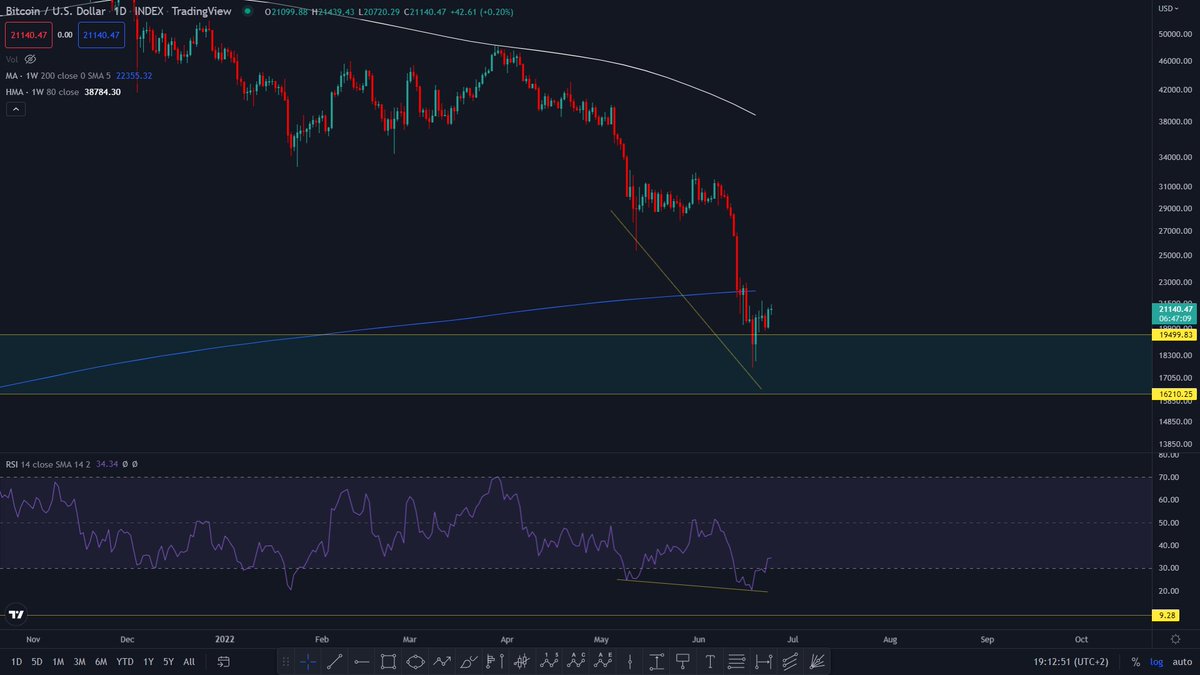Select the rectangle shape tool
The width and height of the screenshot is (1200, 675).
click(x=389, y=661)
